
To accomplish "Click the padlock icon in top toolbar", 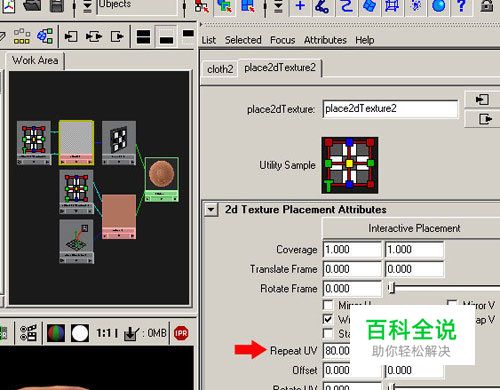I will pos(487,6).
